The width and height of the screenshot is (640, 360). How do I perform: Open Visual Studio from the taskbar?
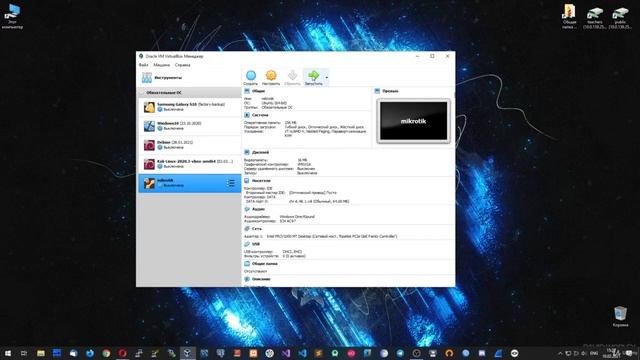point(286,353)
